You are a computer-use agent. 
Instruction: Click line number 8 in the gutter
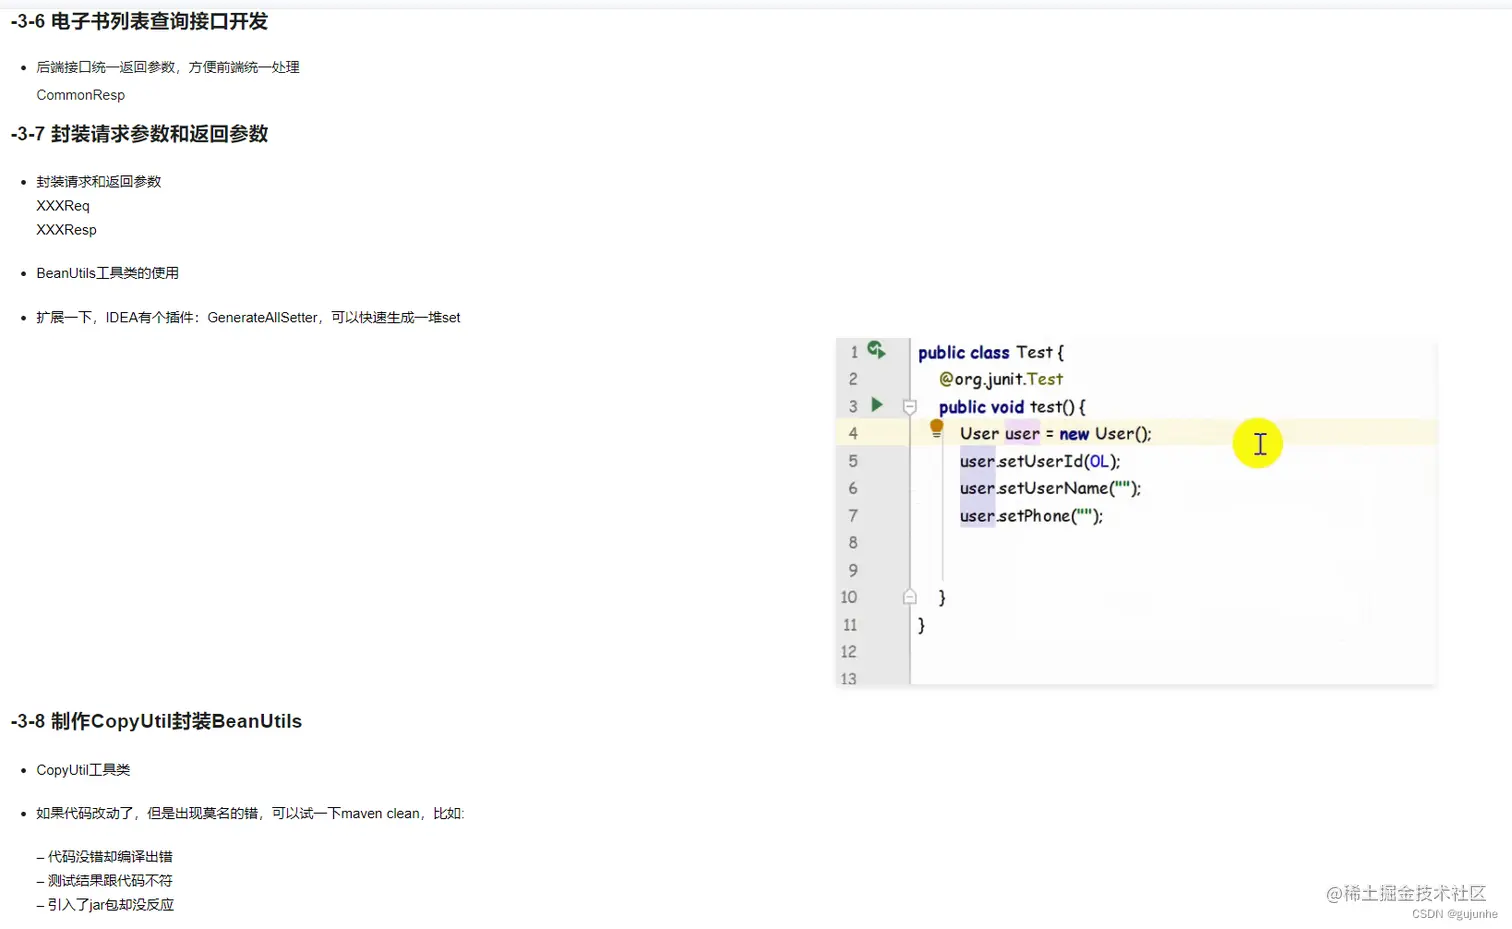853,543
